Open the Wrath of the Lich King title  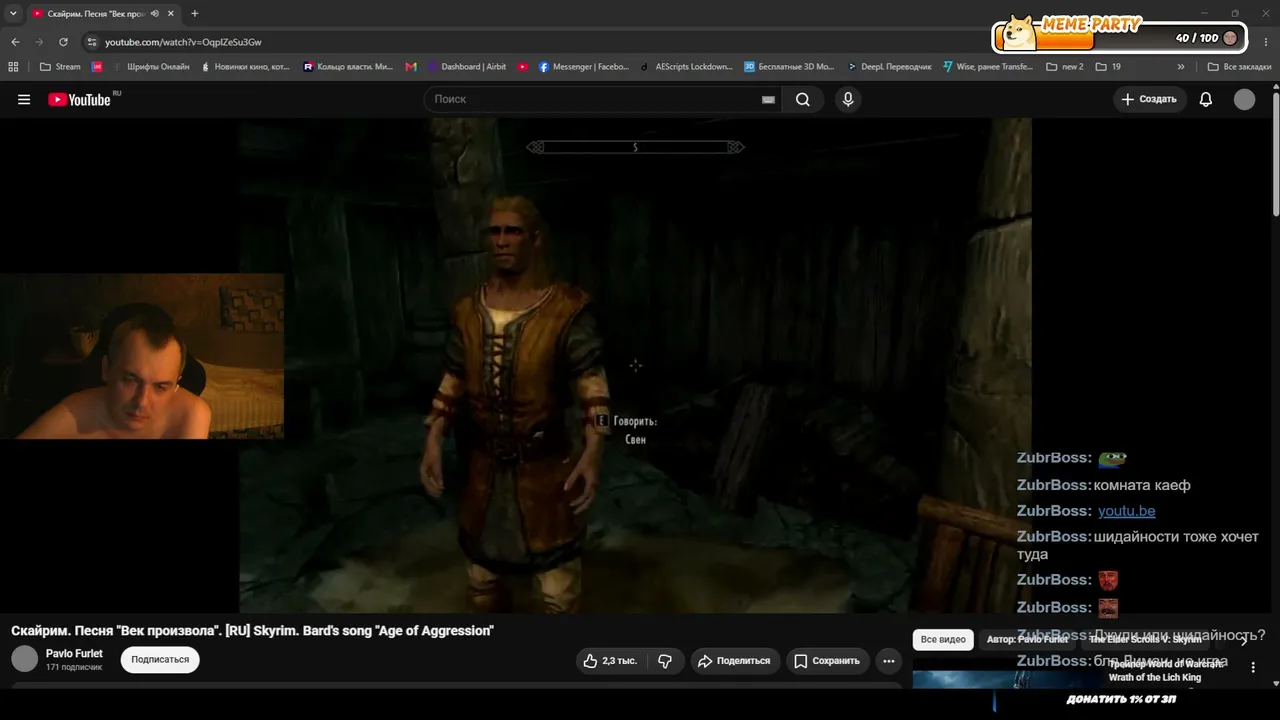pyautogui.click(x=1166, y=671)
